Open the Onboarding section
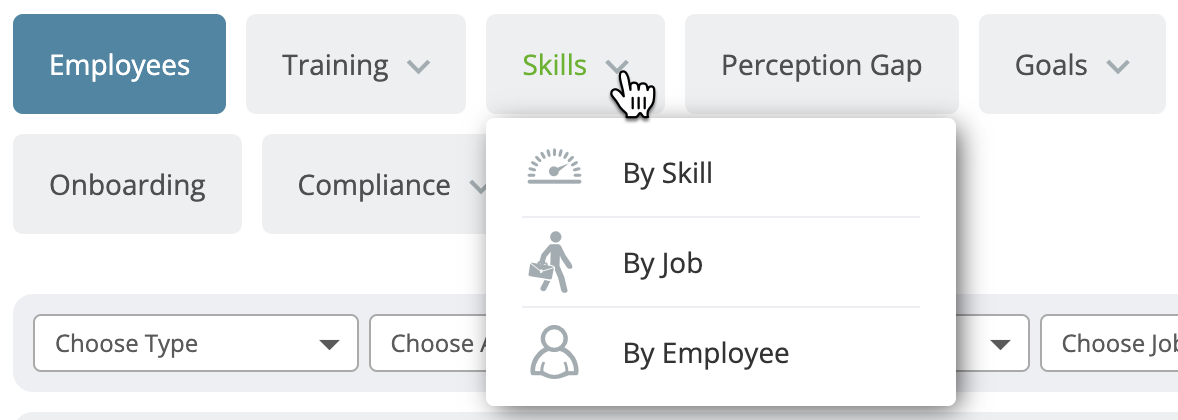Screen dimensions: 1178x420 (128, 184)
